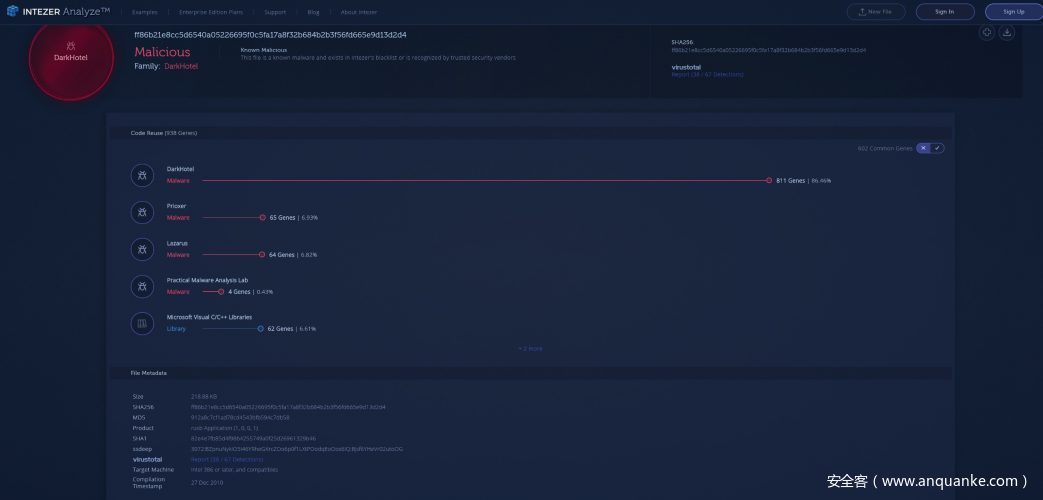Click the download report icon

(1006, 33)
